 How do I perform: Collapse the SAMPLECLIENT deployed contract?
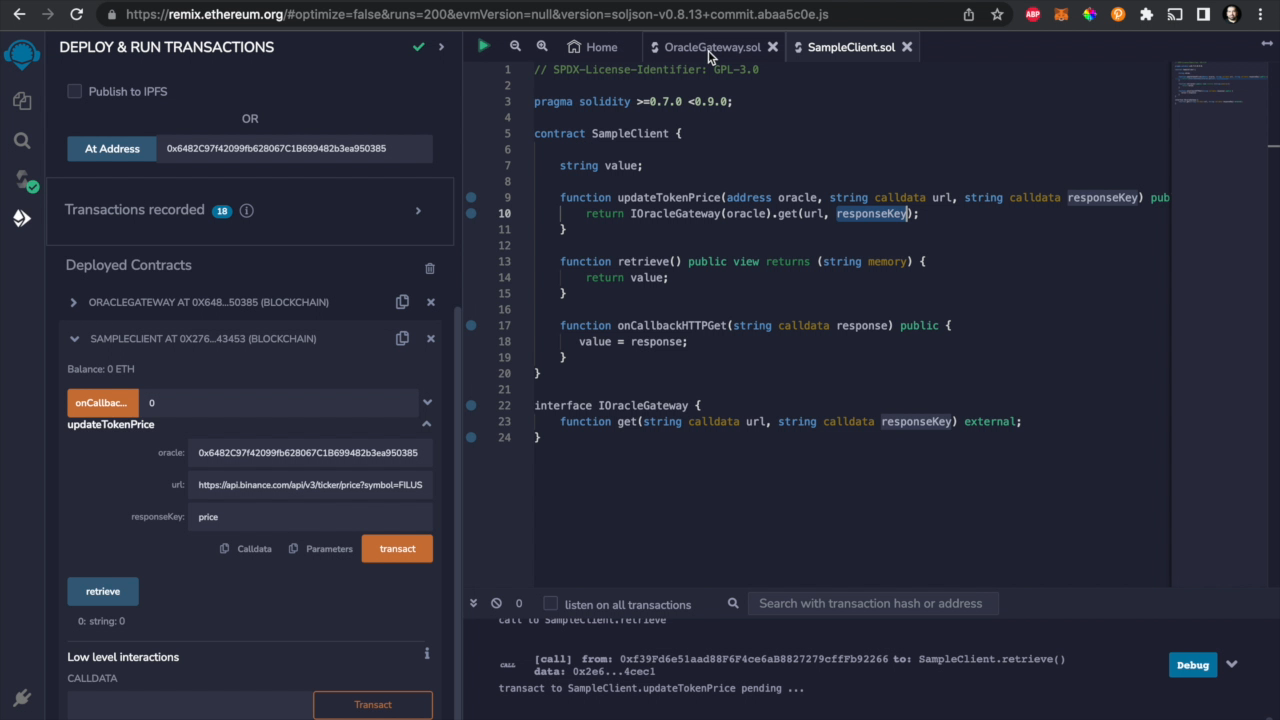(x=74, y=339)
